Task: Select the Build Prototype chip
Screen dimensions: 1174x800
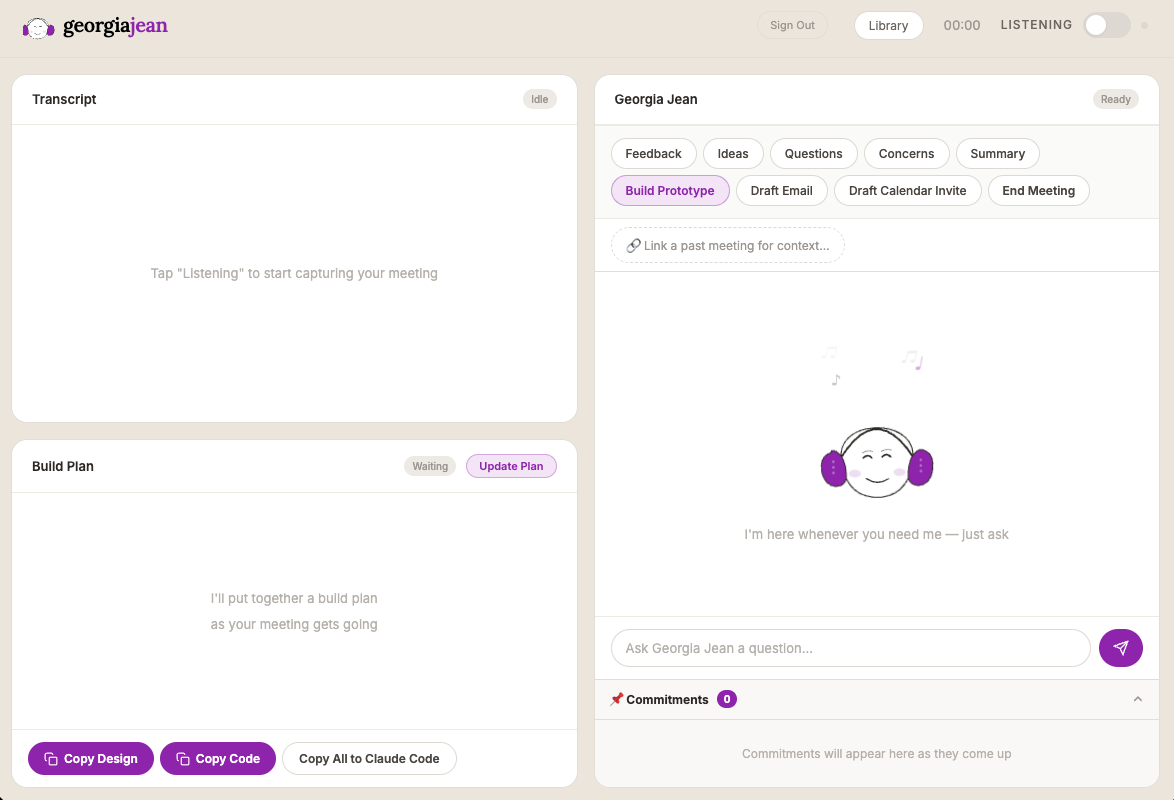Action: tap(670, 190)
